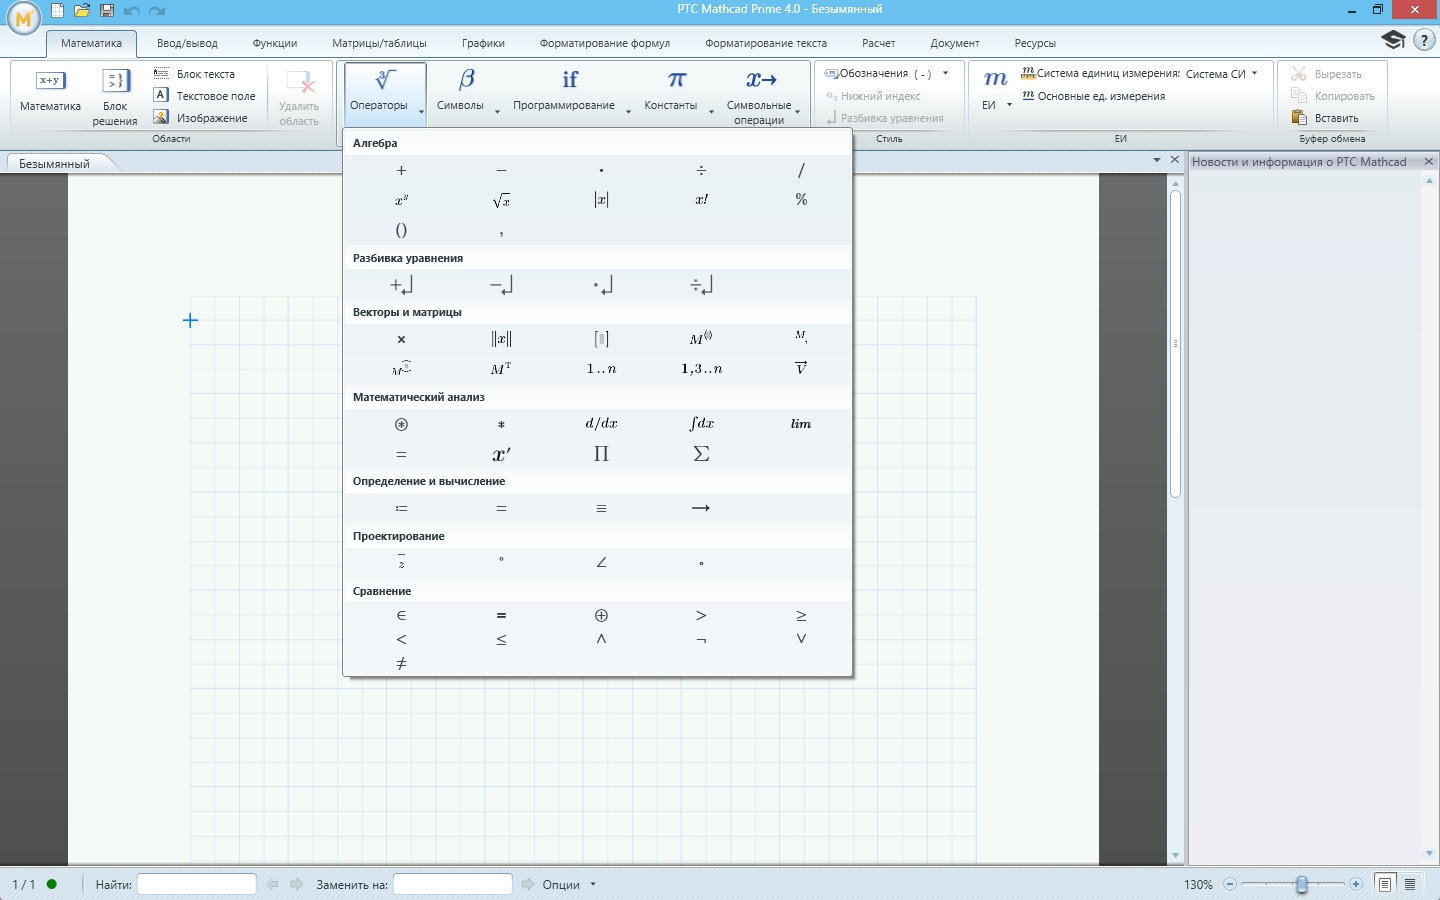Insert the product operator

pos(601,454)
